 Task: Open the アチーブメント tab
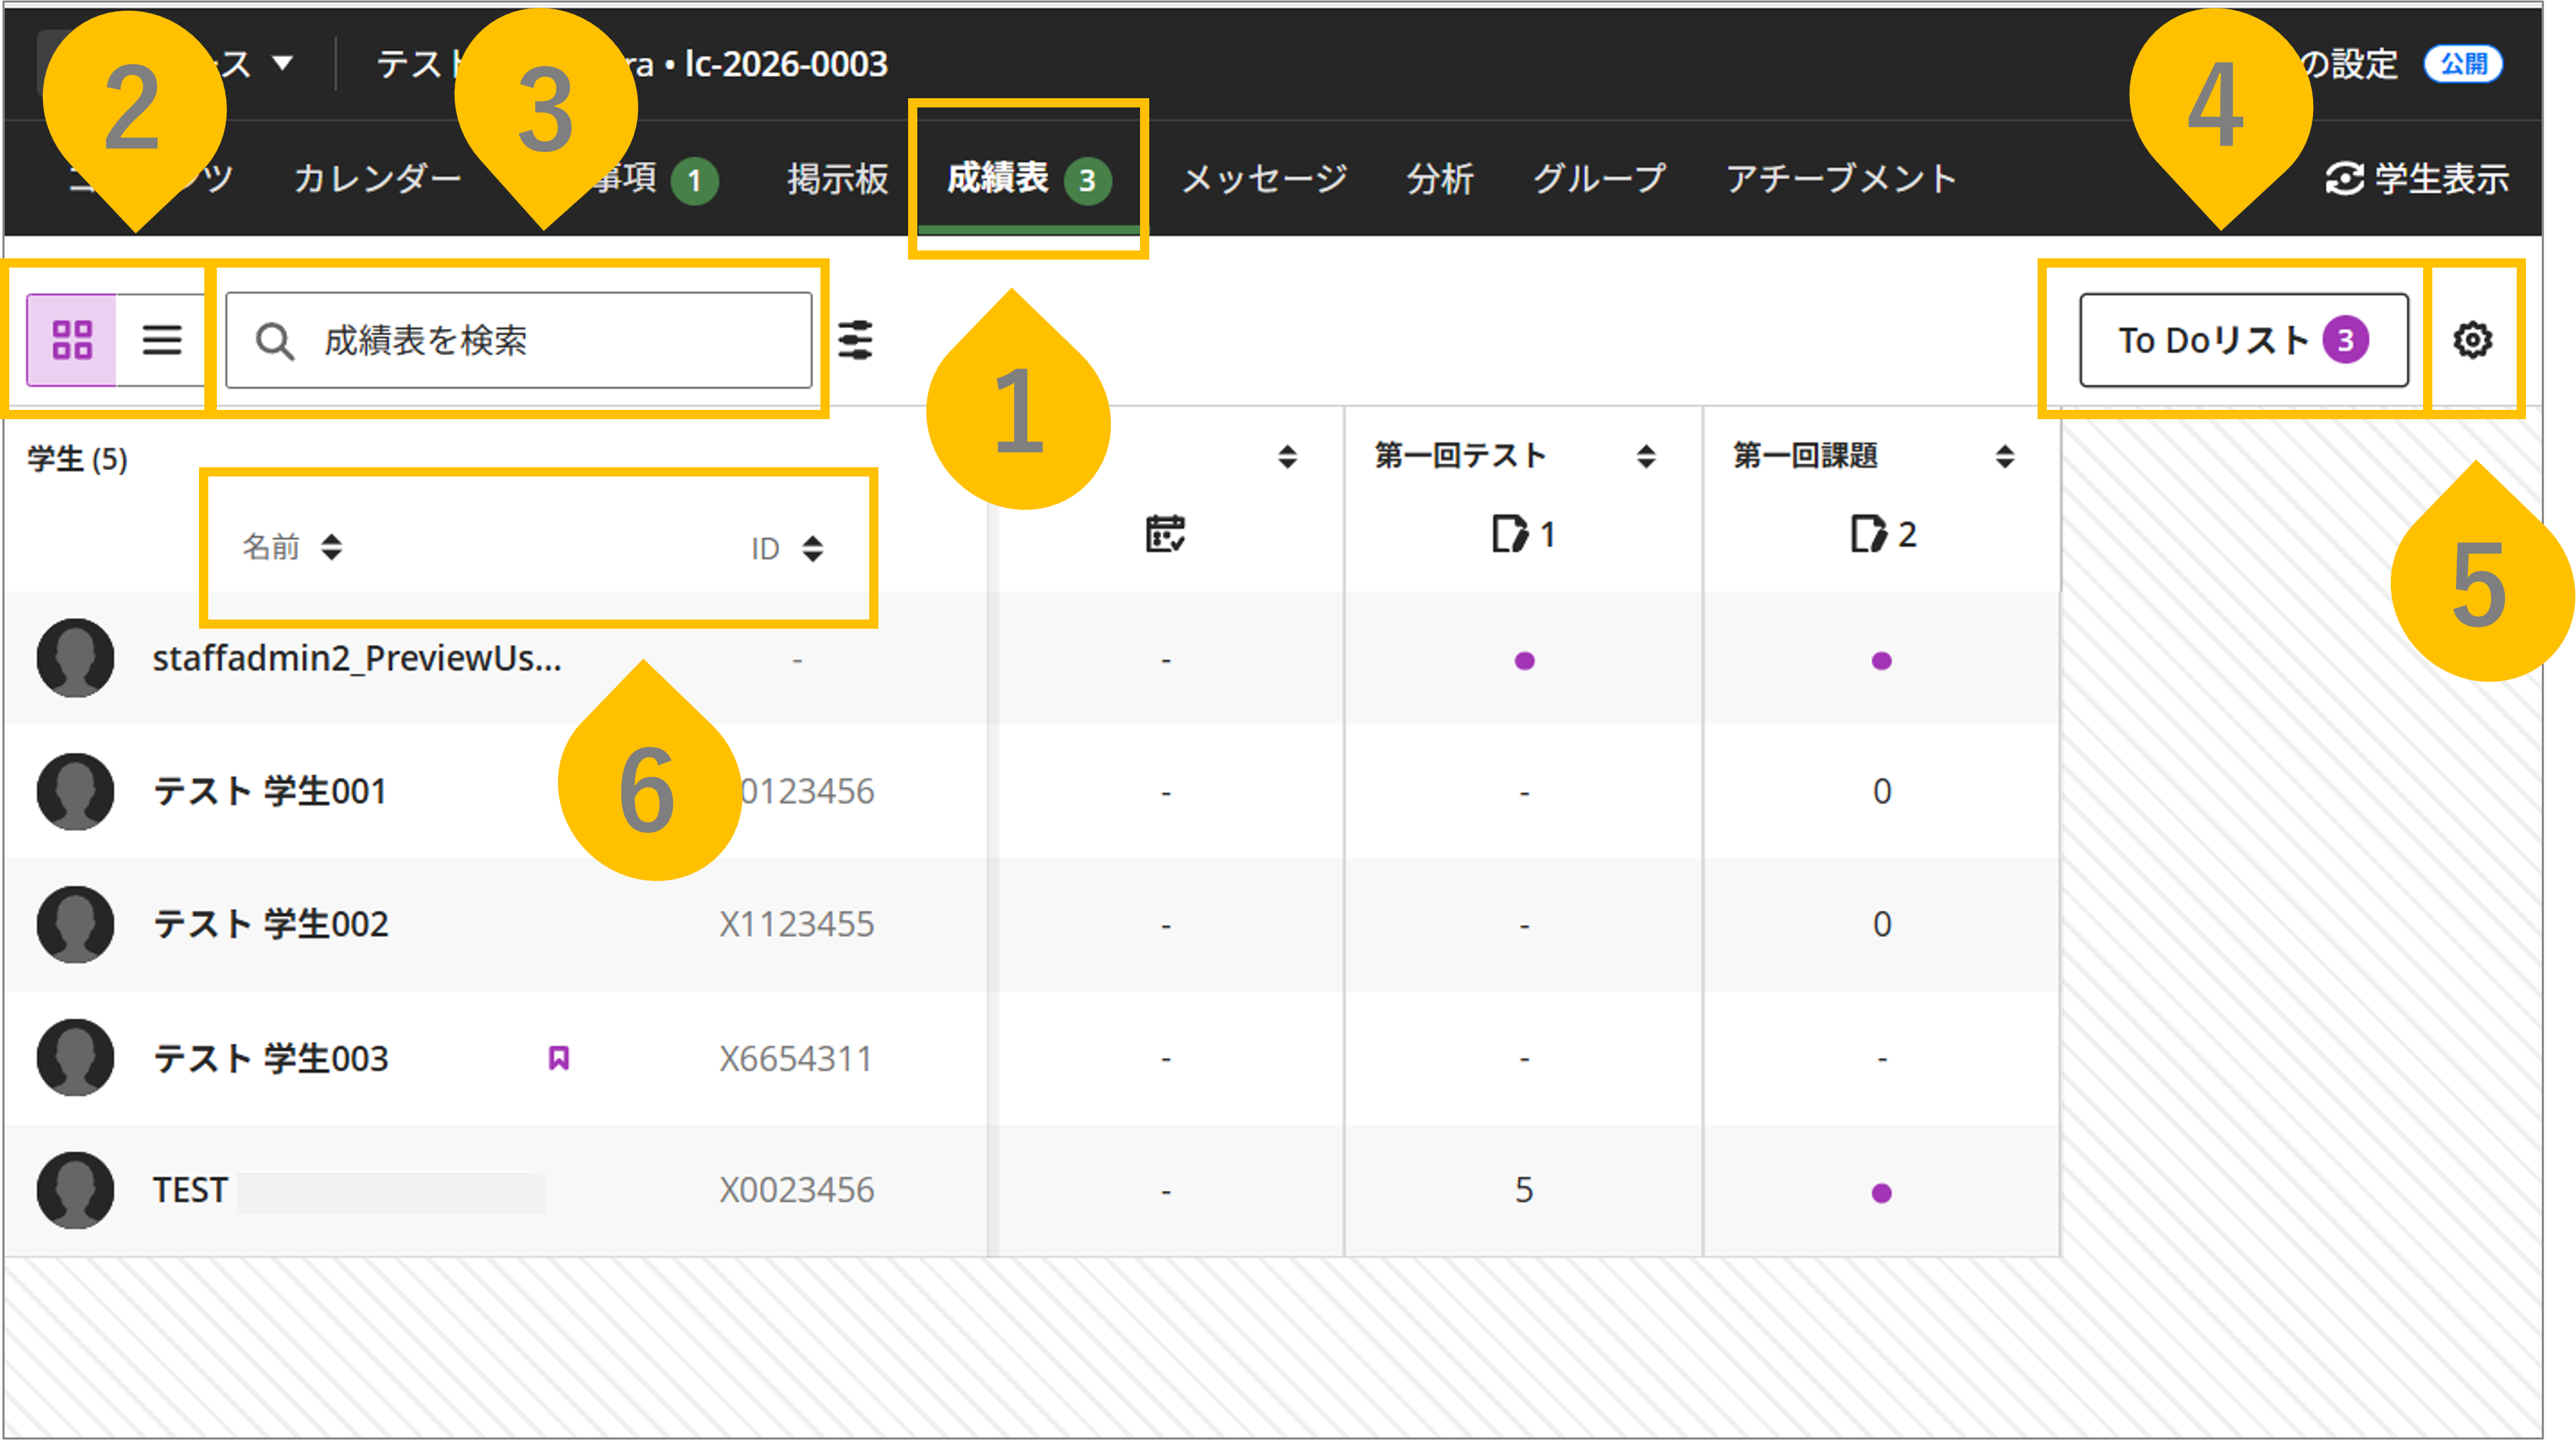1841,179
